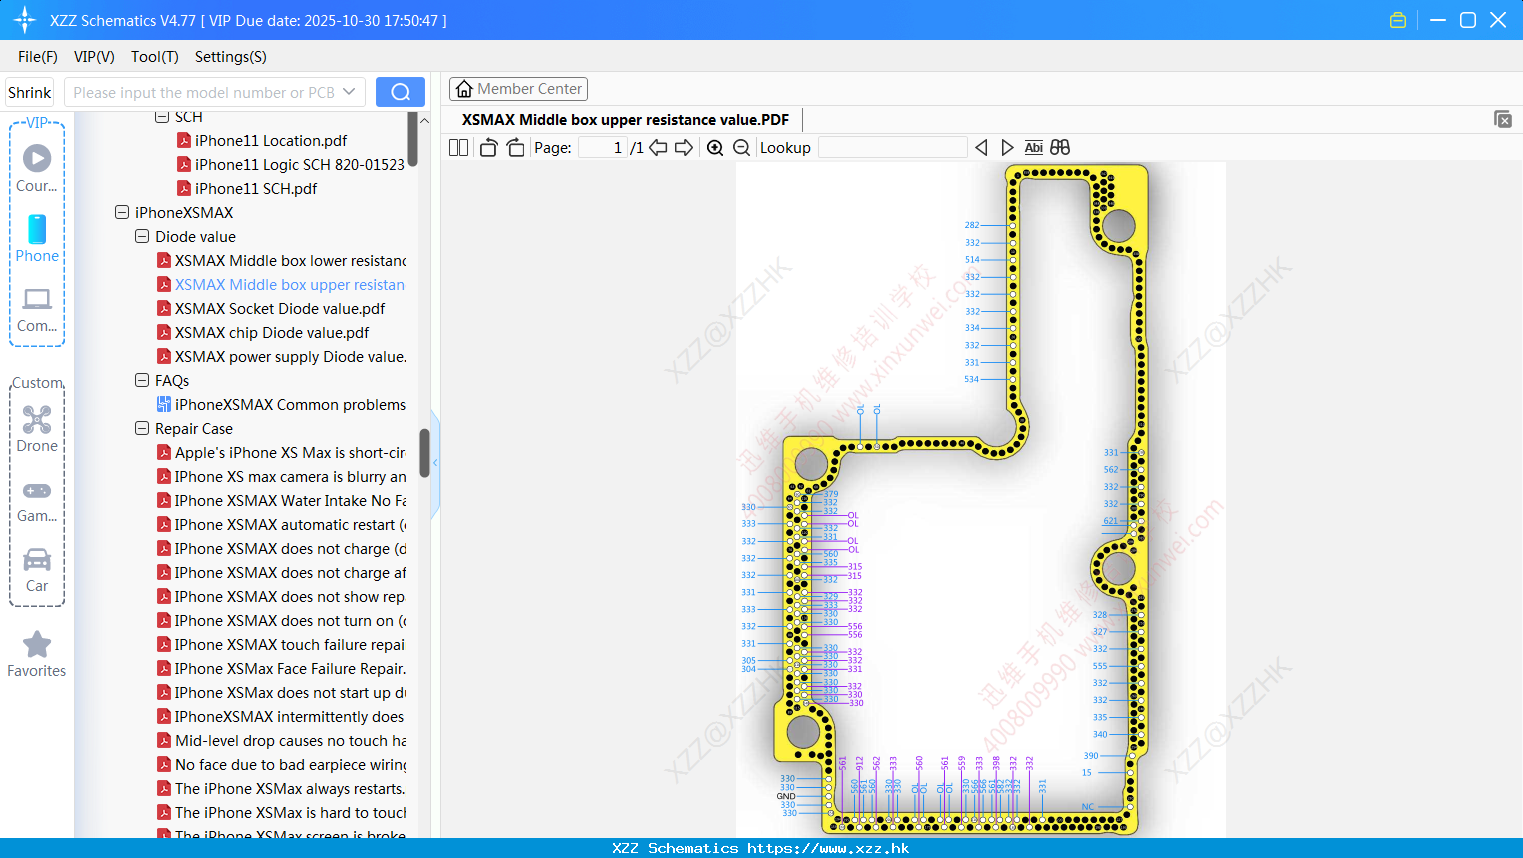This screenshot has width=1523, height=858.
Task: Open XSMAX Socket Diode value.pdf
Action: pos(271,309)
